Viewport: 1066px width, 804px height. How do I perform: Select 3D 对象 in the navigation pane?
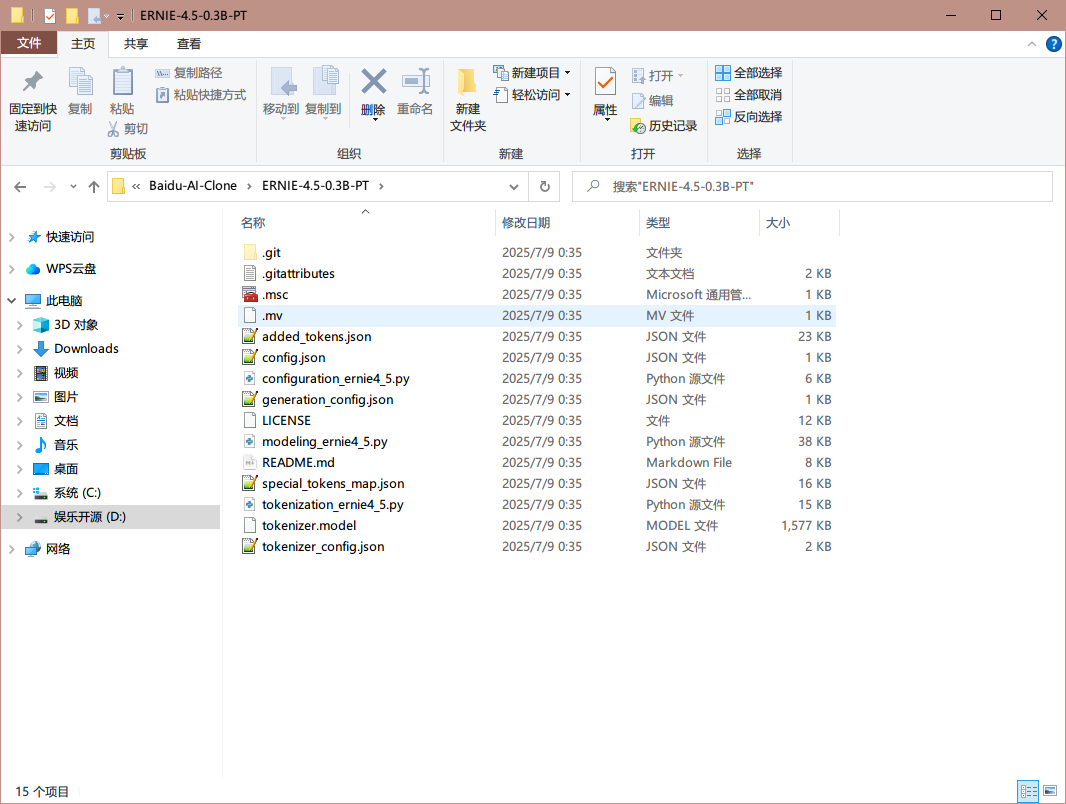tap(75, 325)
